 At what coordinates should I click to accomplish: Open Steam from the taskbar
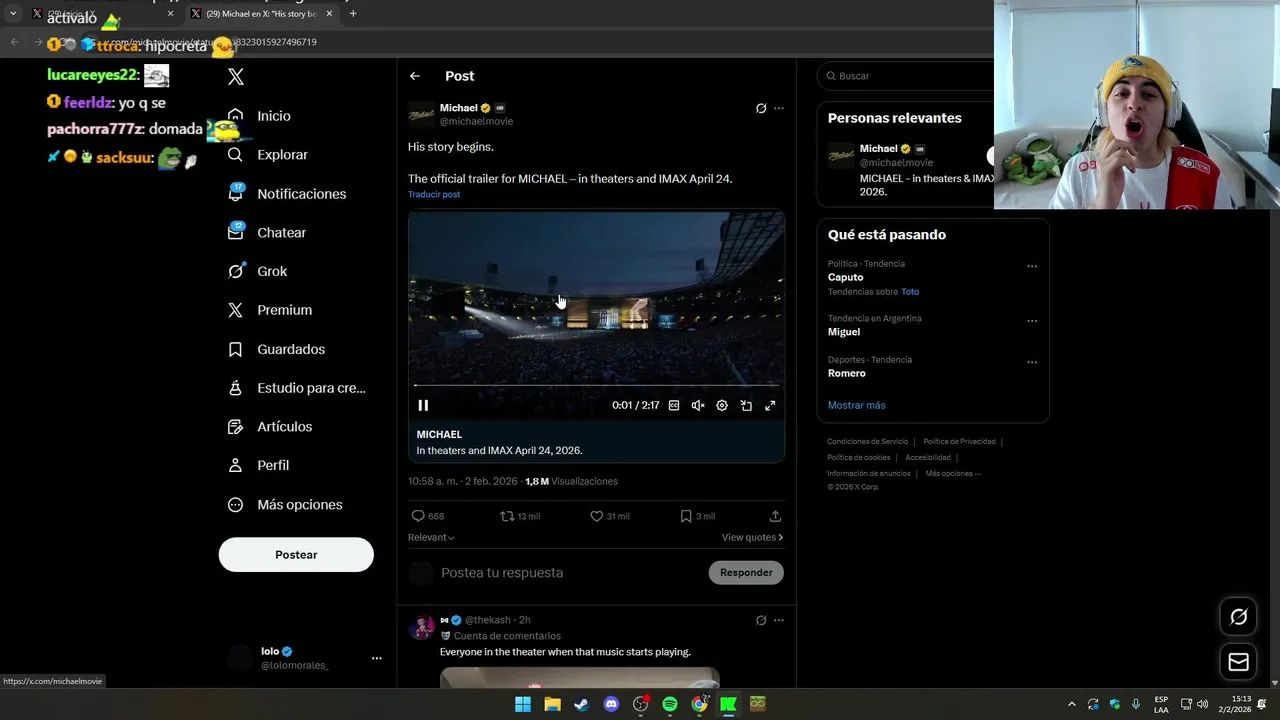pos(581,704)
